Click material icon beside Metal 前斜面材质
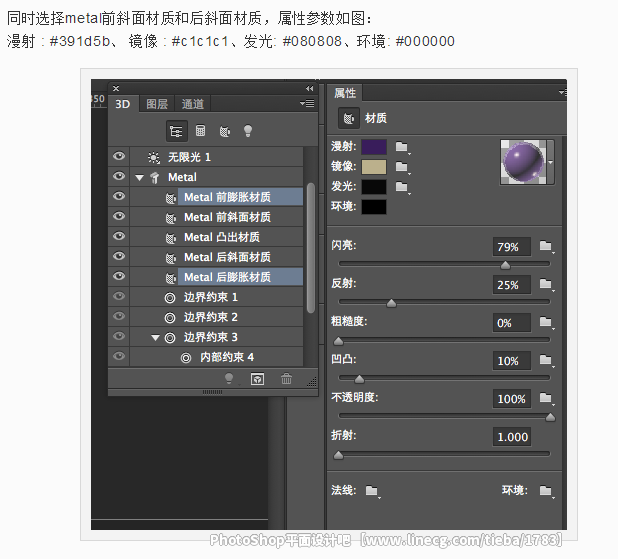 (170, 218)
